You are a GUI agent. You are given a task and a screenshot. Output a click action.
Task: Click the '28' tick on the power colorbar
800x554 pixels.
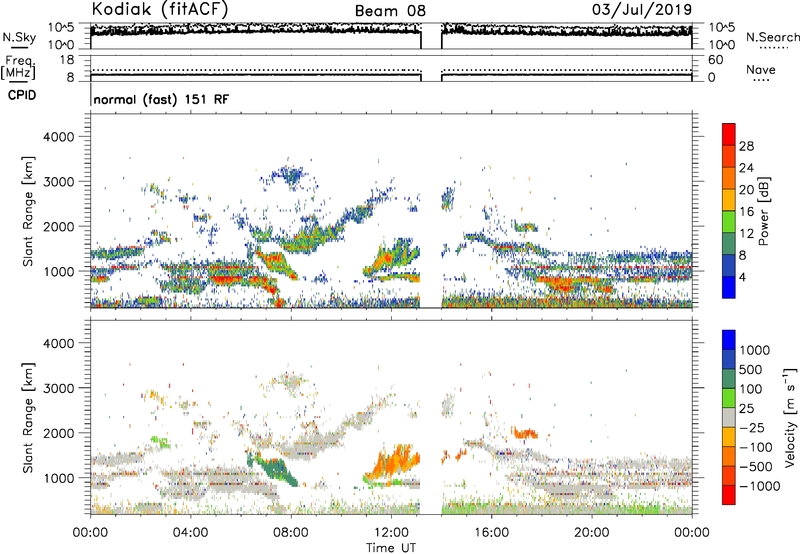746,146
